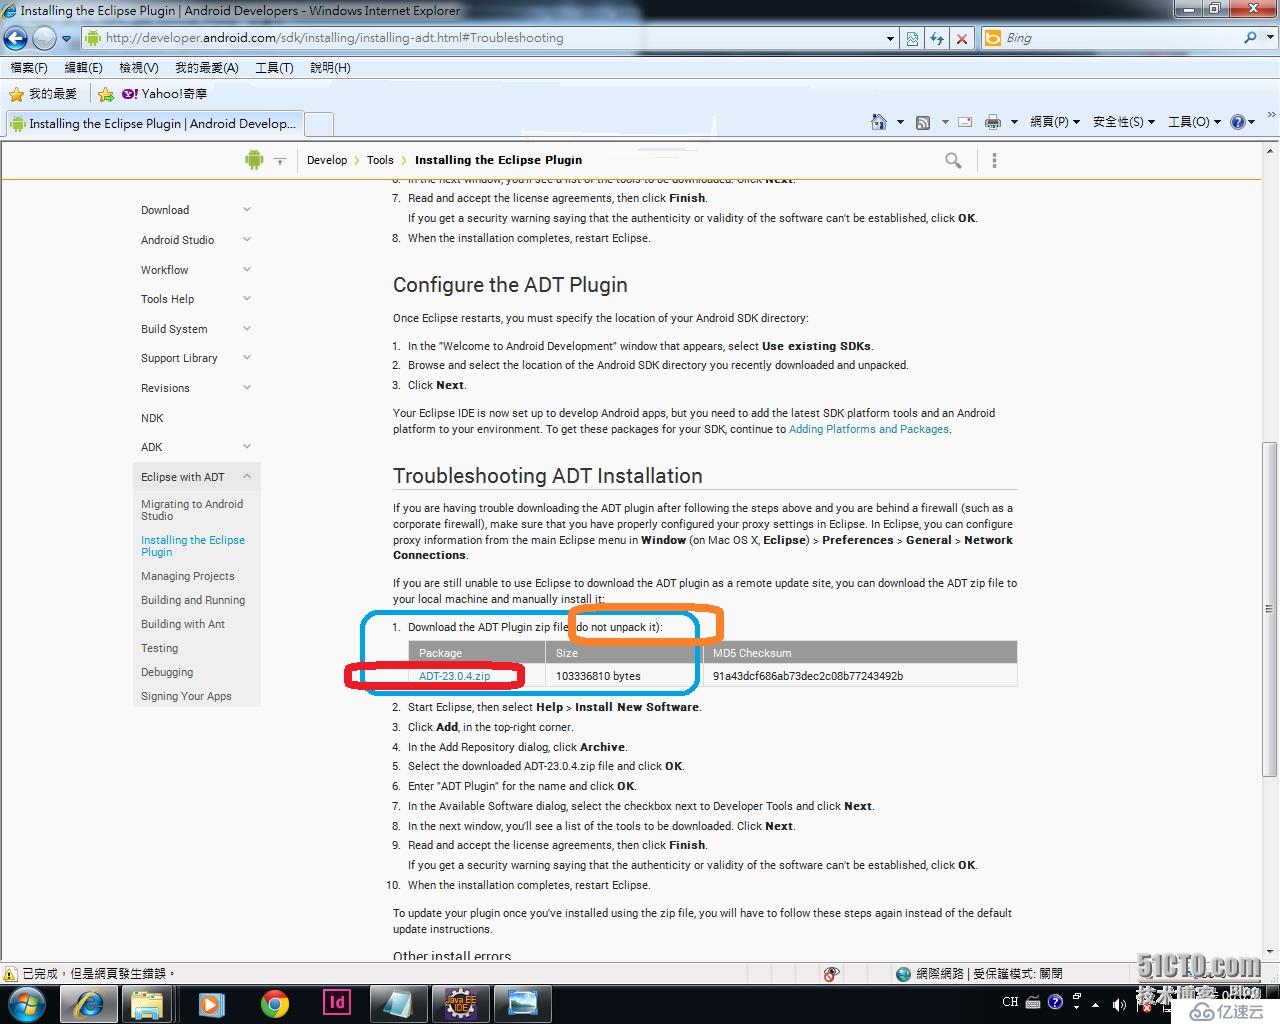
Task: Open the Migrating to Android Studio sidebar link
Action: pyautogui.click(x=192, y=510)
